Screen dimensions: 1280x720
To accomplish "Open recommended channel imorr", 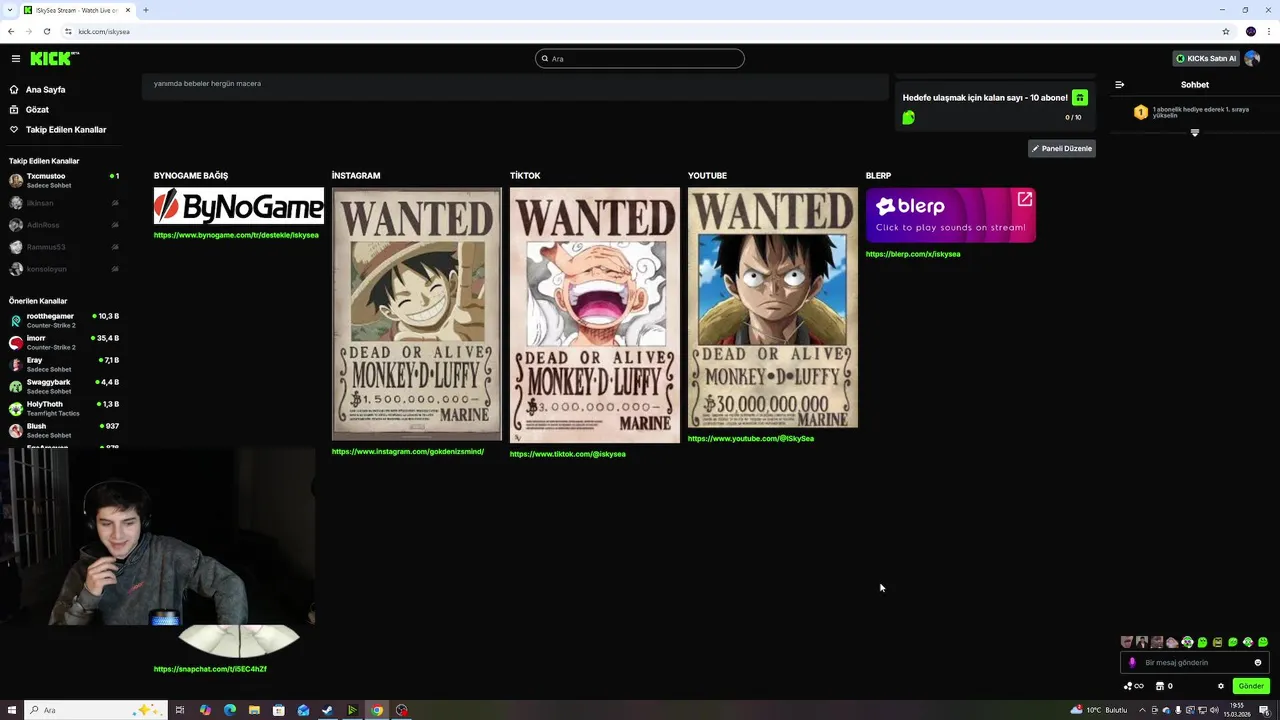I will click(x=63, y=342).
